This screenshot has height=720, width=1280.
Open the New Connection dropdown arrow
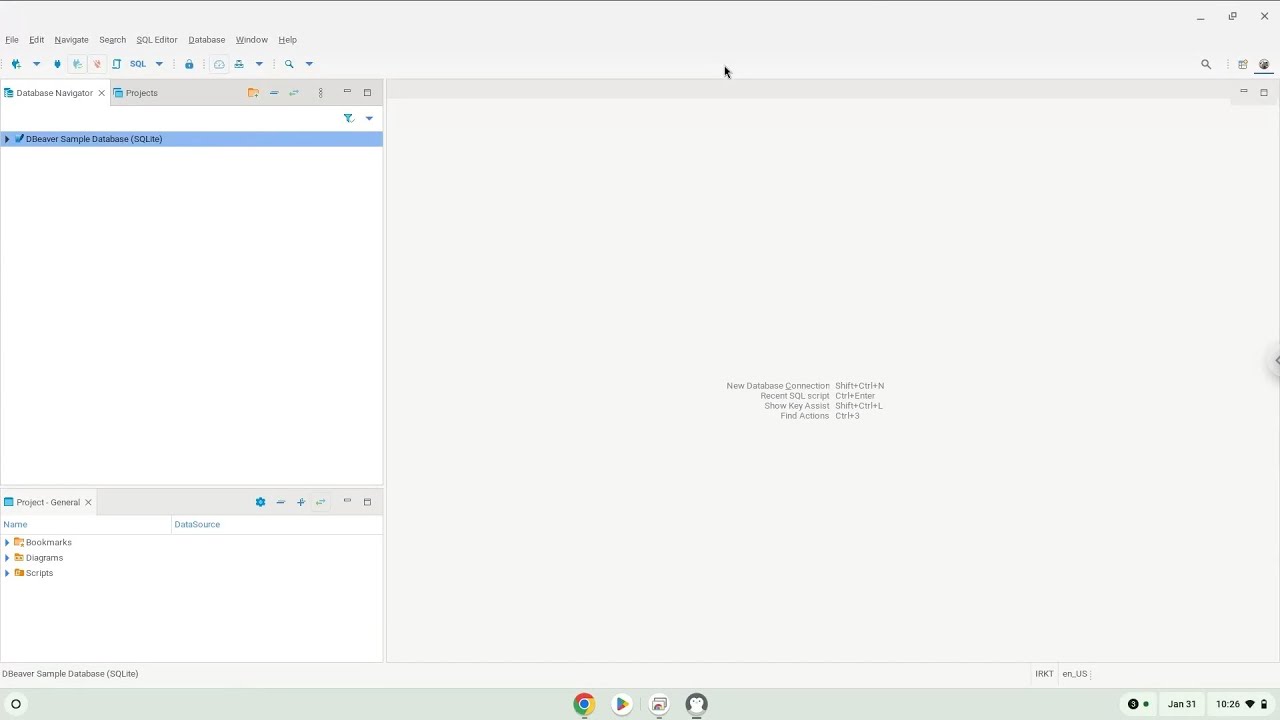(x=36, y=64)
